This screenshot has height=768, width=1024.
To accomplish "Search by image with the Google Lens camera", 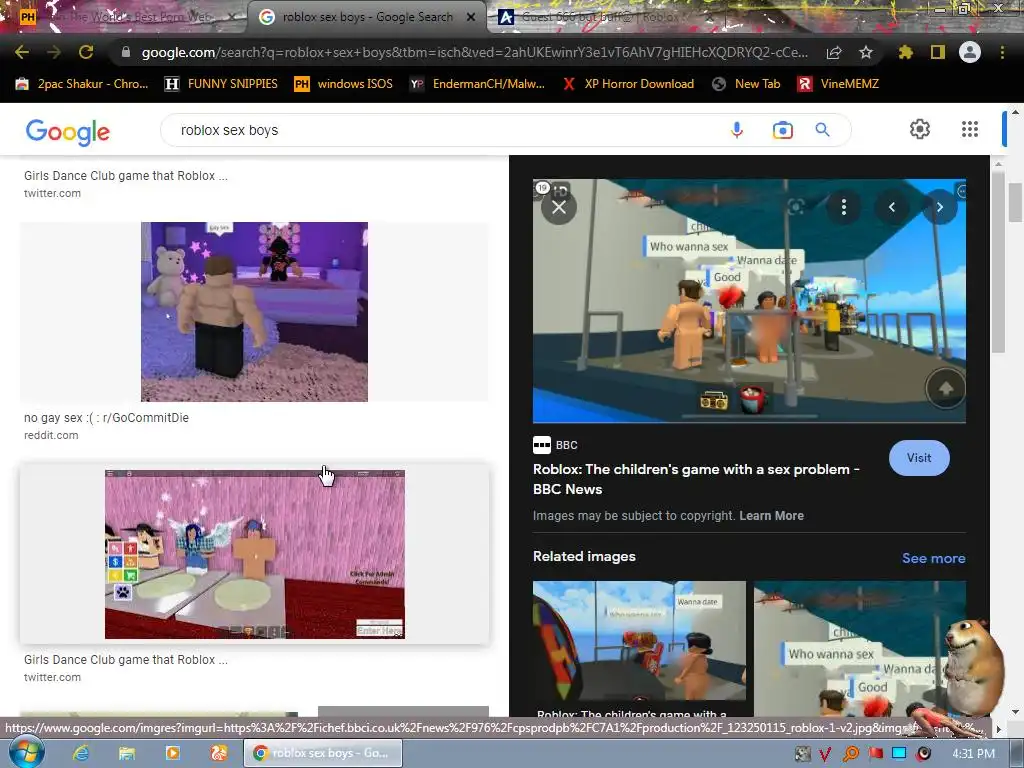I will click(x=782, y=130).
